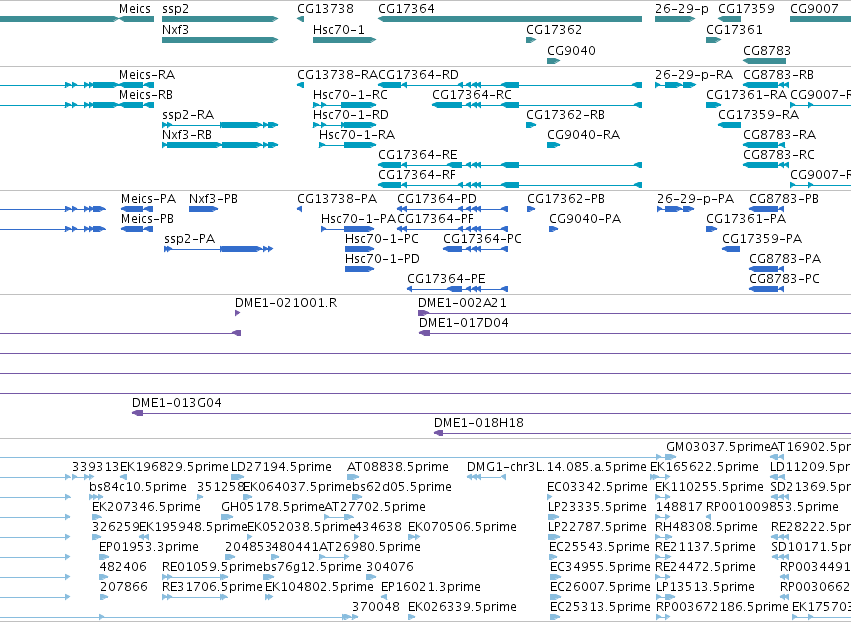
Task: Click the LD27194.5prime EST label
Action: point(281,467)
